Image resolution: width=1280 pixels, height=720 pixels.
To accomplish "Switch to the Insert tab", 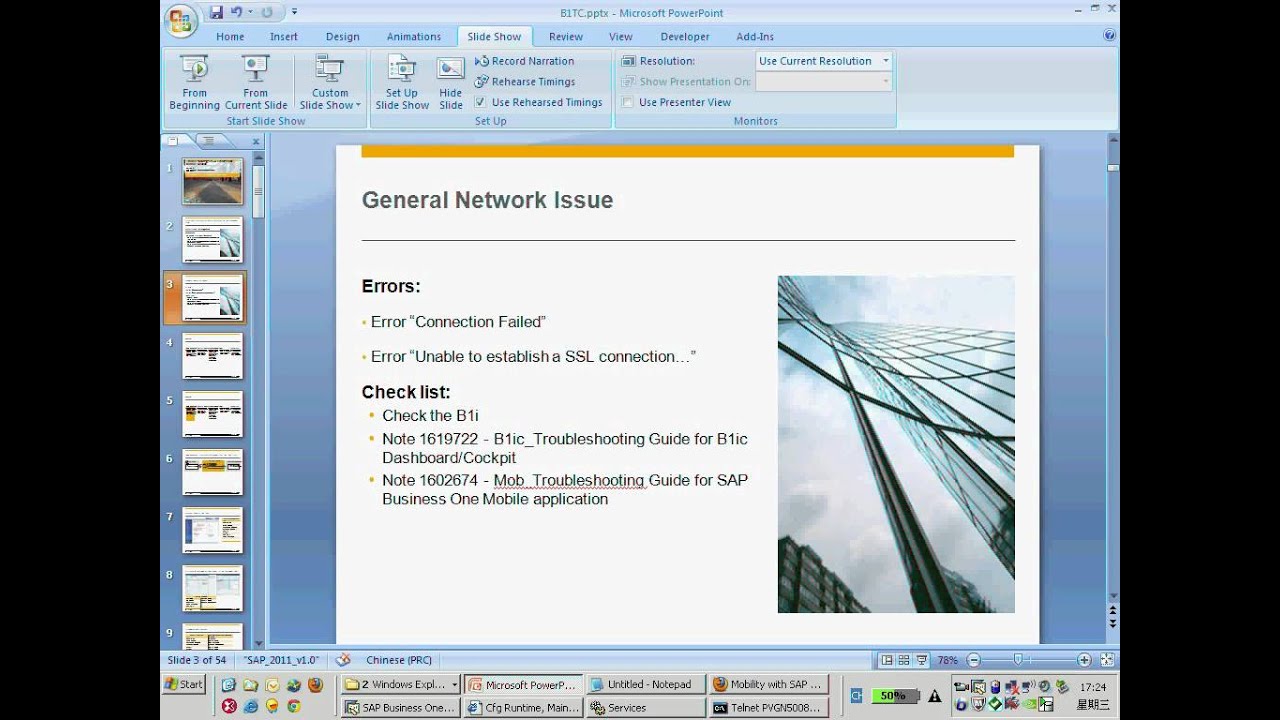I will (x=284, y=37).
